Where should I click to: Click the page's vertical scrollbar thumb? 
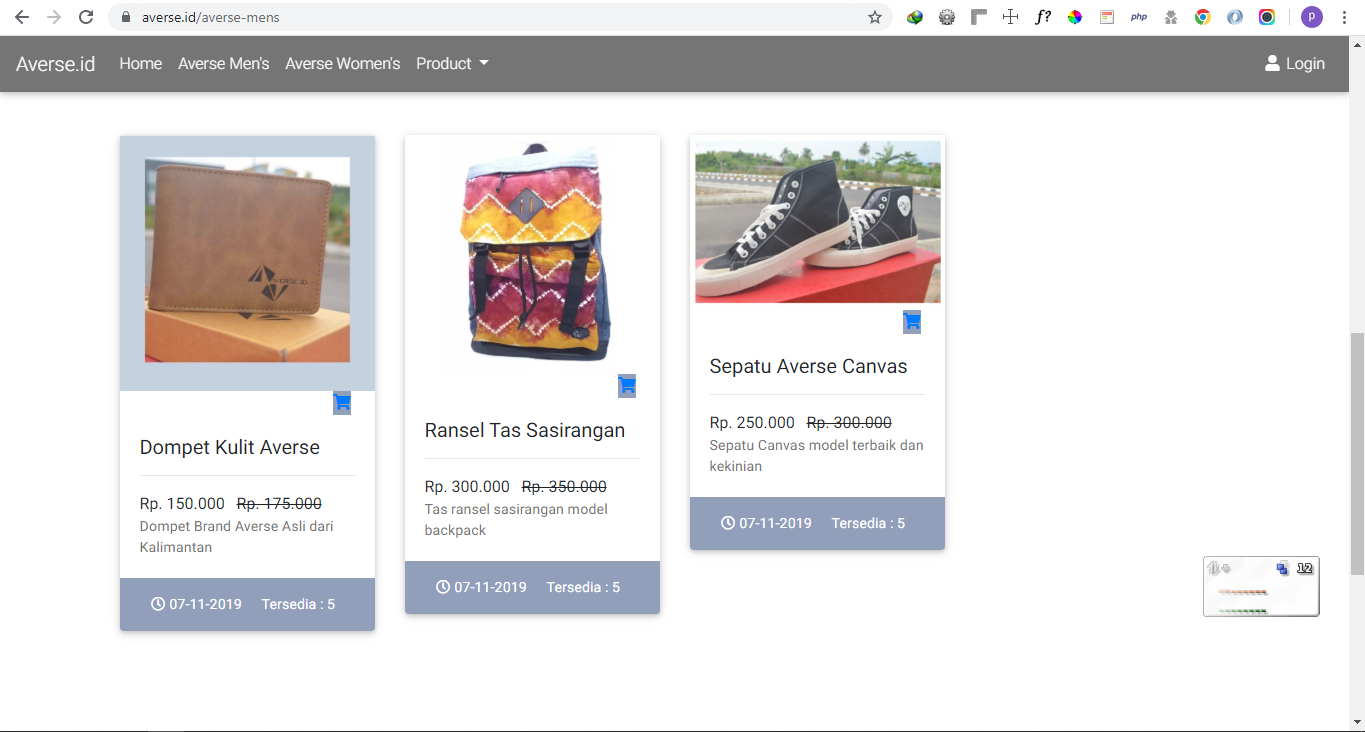tap(1357, 453)
